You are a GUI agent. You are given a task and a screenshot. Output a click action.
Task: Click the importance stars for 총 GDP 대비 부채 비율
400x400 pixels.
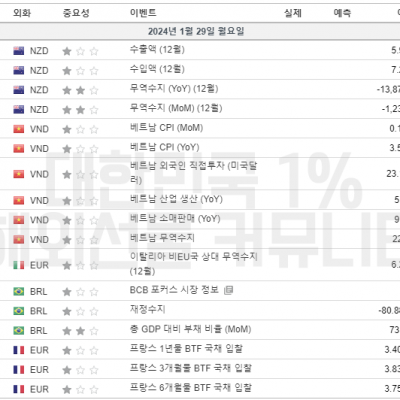tap(80, 331)
